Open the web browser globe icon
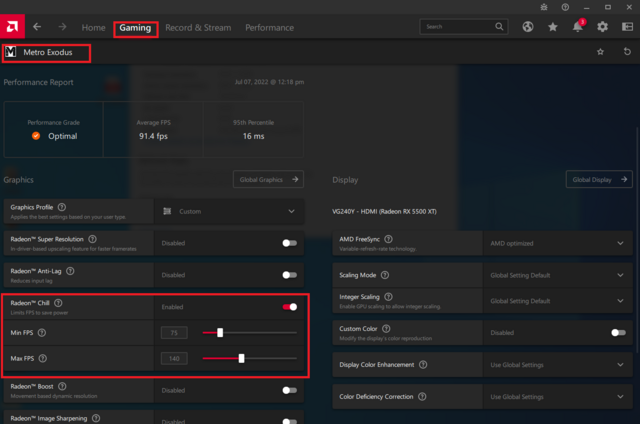The height and width of the screenshot is (424, 640). point(528,27)
